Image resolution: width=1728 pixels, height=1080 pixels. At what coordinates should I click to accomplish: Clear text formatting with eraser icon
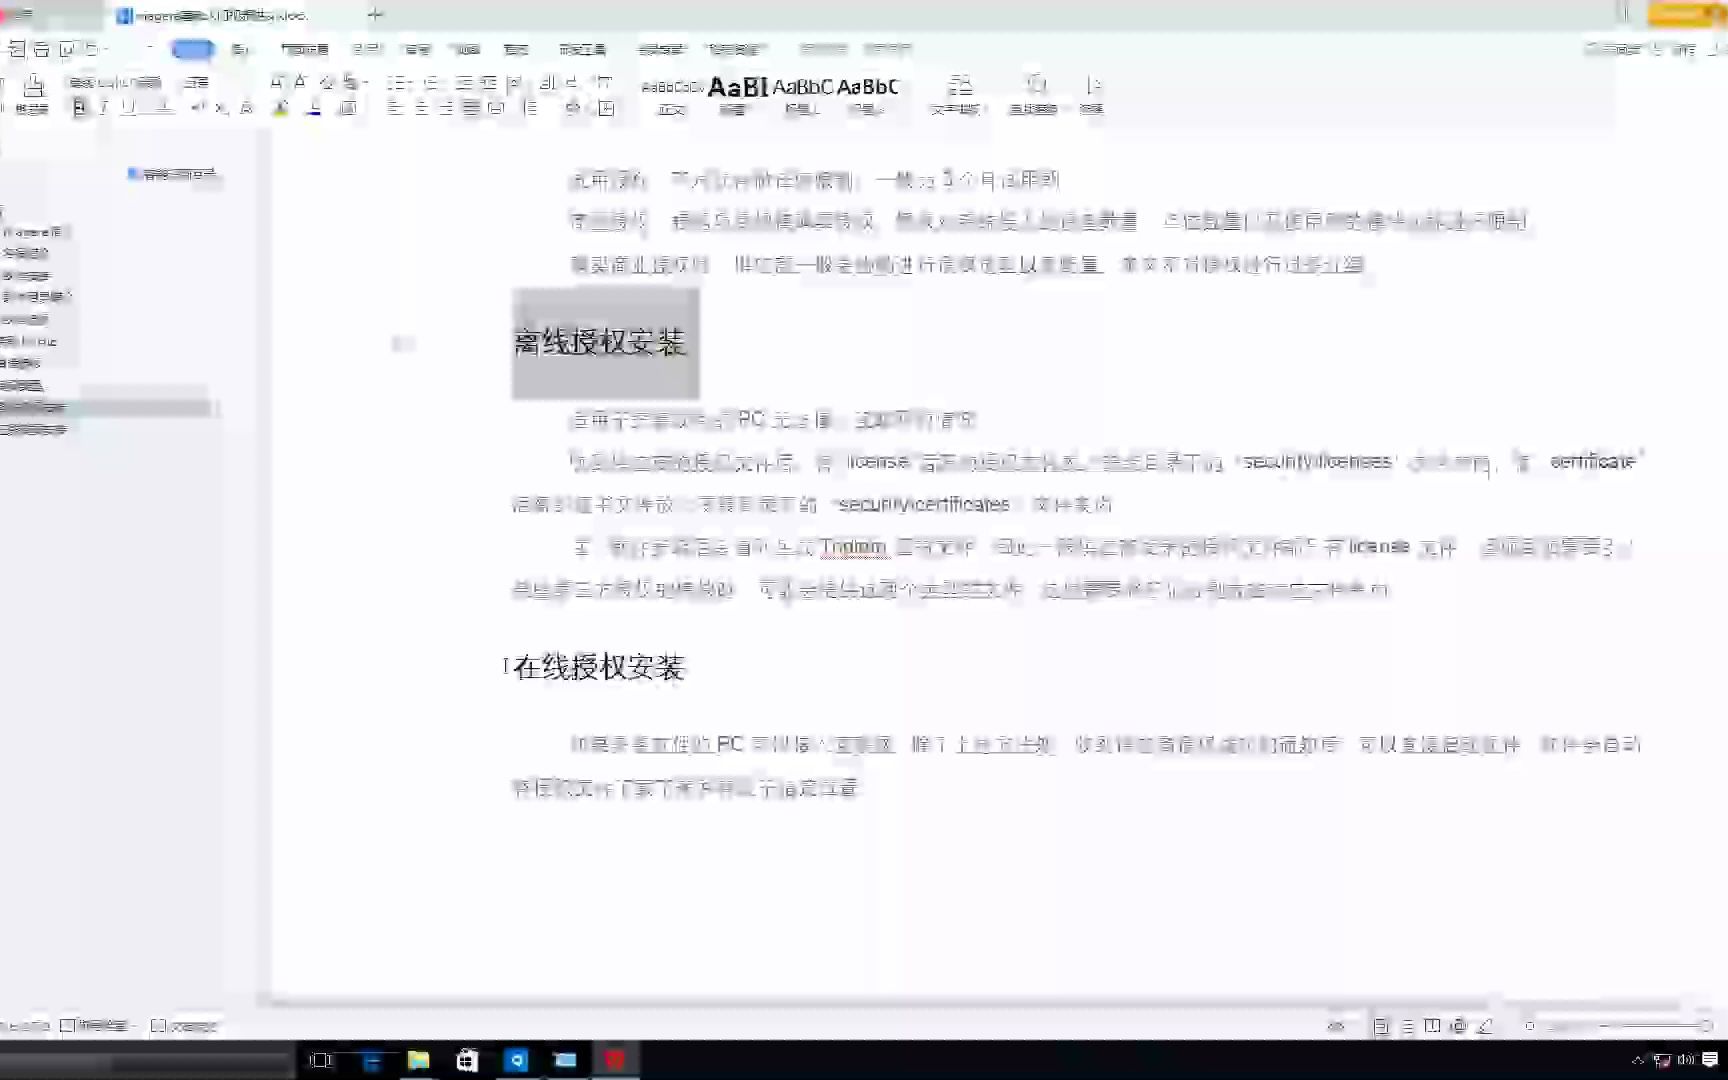[x=326, y=82]
